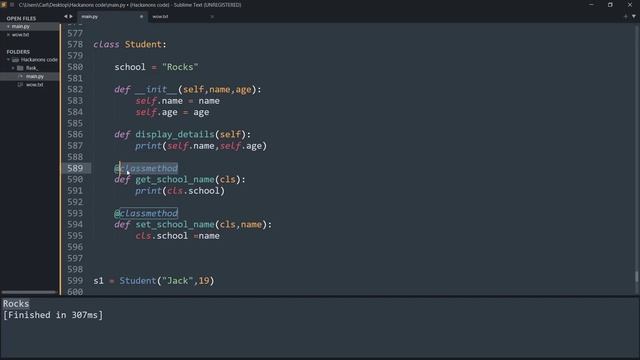Click 'Rocks' output in build panel
This screenshot has height=360, width=640.
pos(16,304)
